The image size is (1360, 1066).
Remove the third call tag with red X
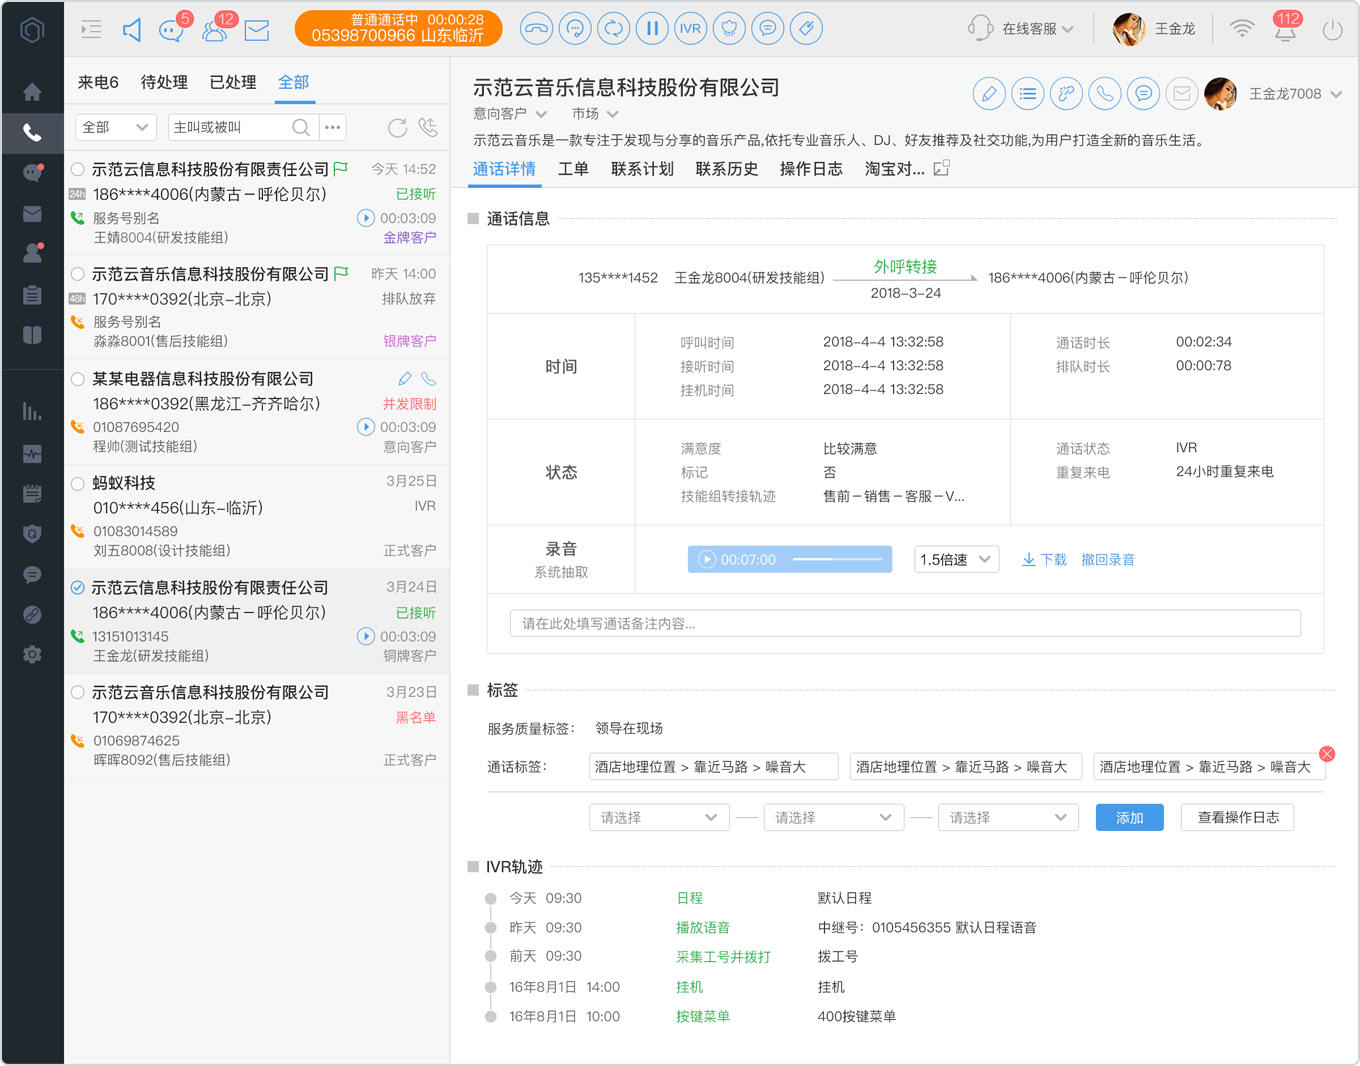click(1327, 754)
